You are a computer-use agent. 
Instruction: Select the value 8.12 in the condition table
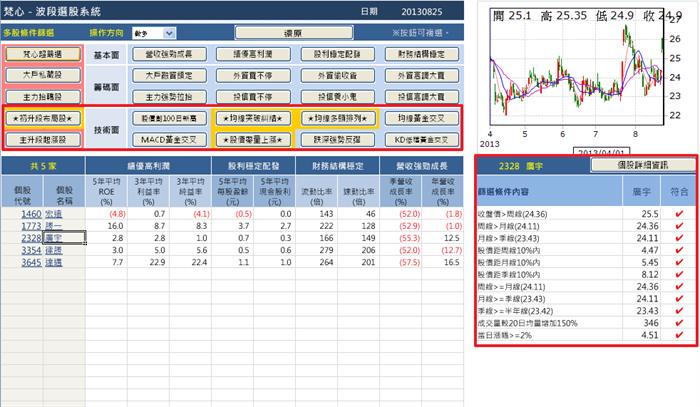click(x=650, y=274)
